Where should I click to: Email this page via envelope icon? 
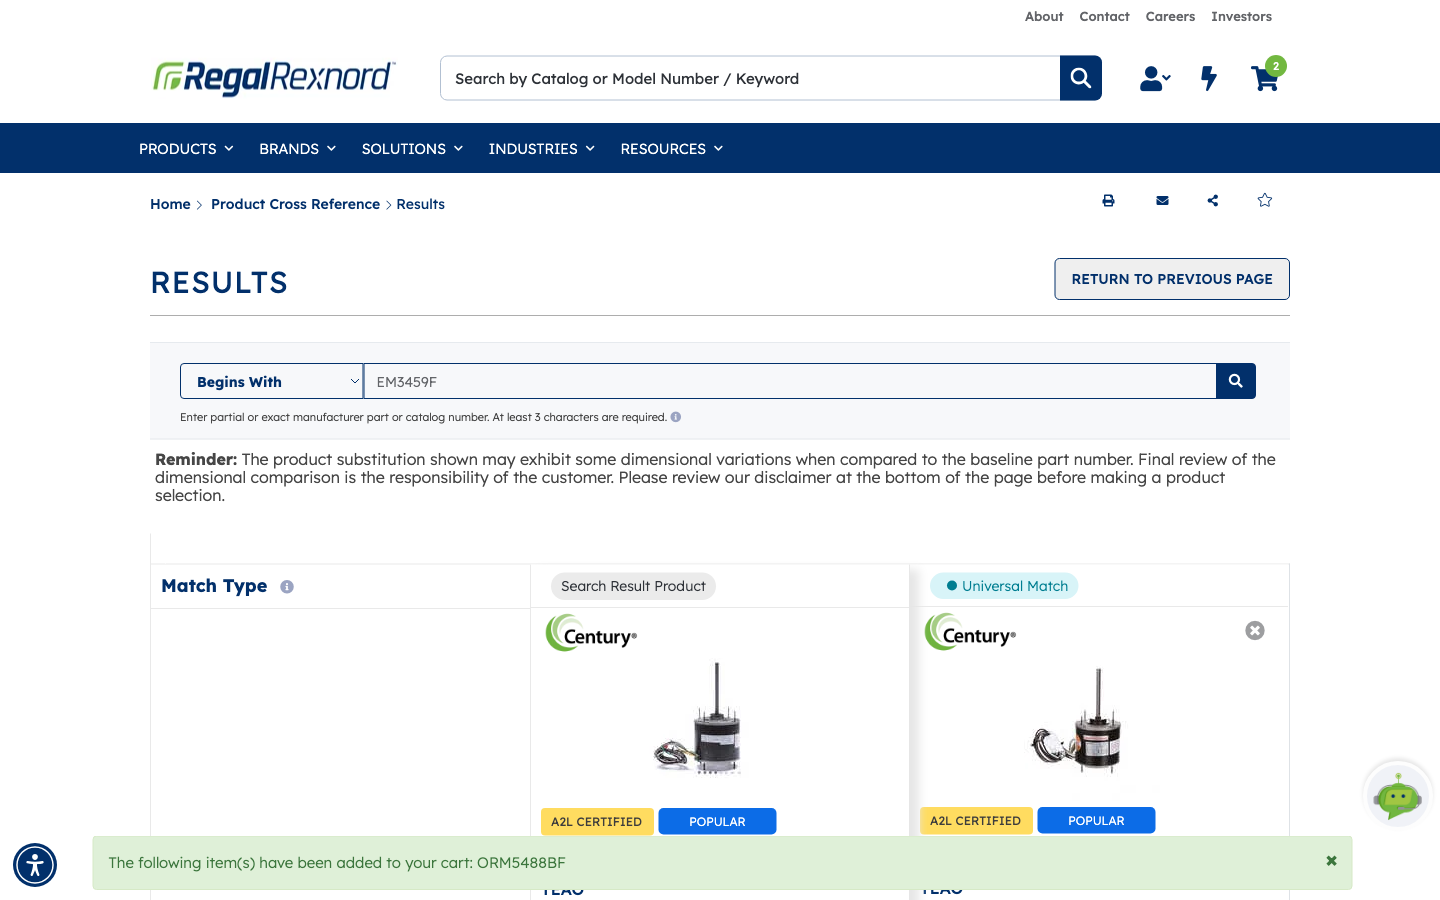coord(1162,201)
